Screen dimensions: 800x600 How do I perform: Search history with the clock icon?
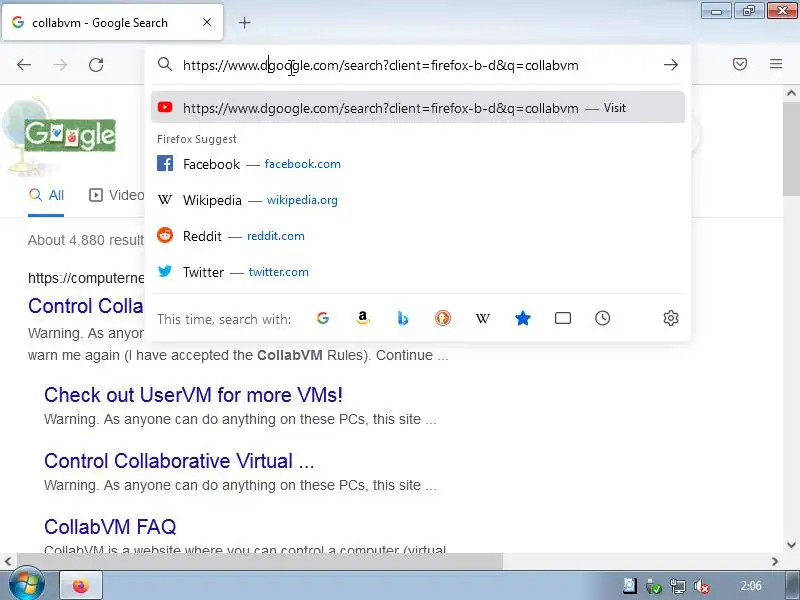coord(603,318)
